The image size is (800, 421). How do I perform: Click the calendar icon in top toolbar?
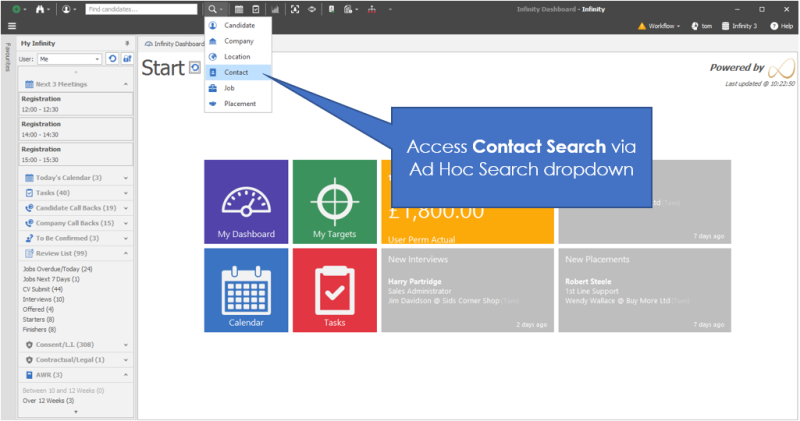point(239,9)
